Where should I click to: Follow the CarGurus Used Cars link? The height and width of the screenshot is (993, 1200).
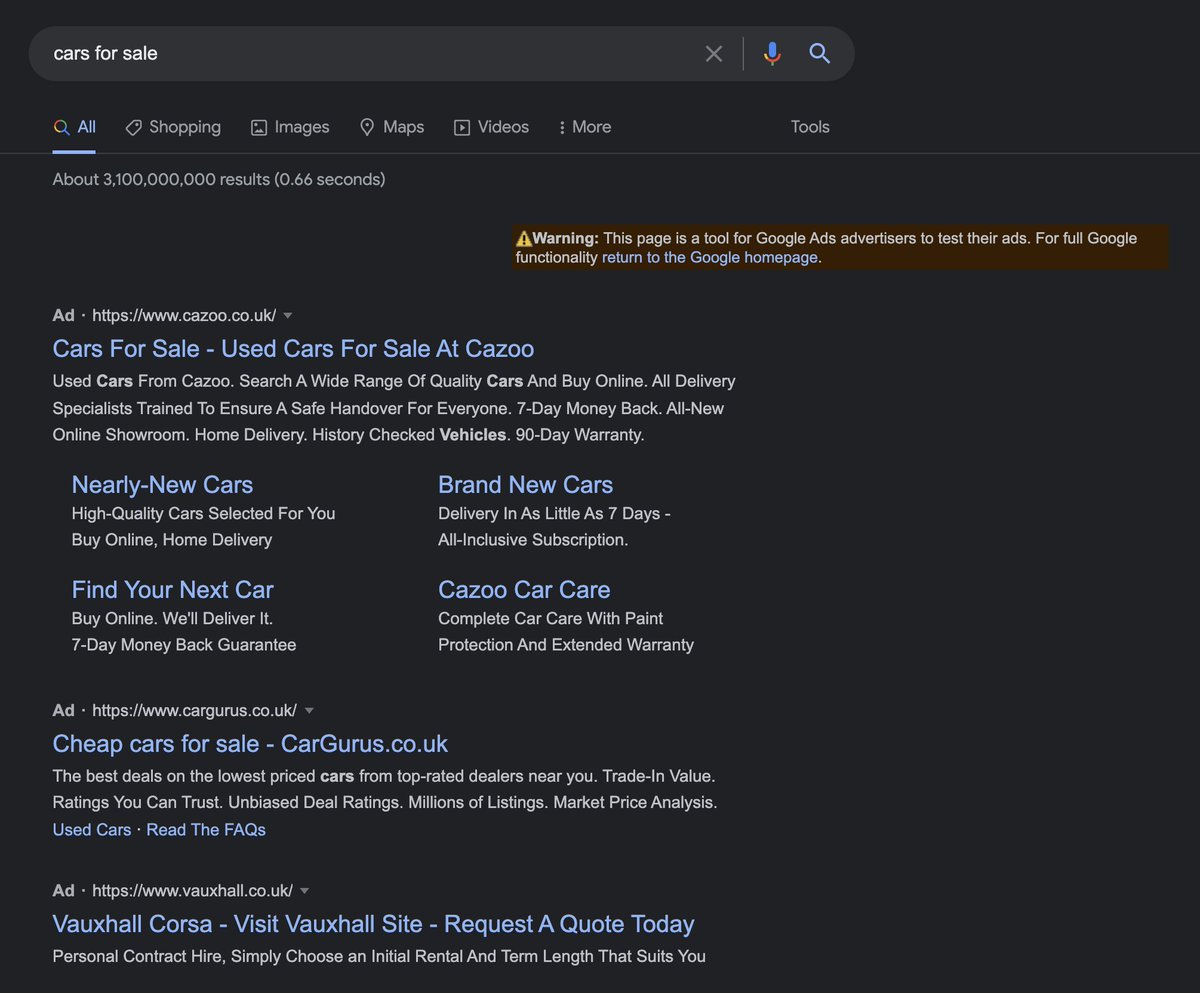[x=92, y=830]
